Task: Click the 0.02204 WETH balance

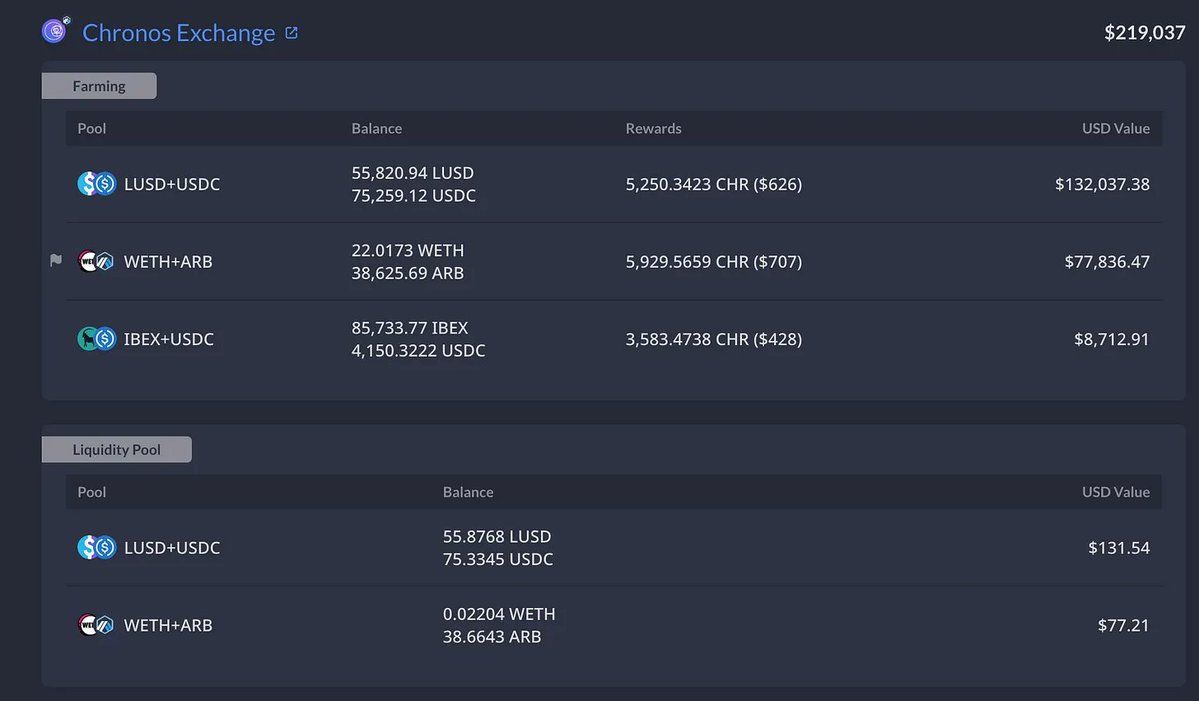Action: point(499,614)
